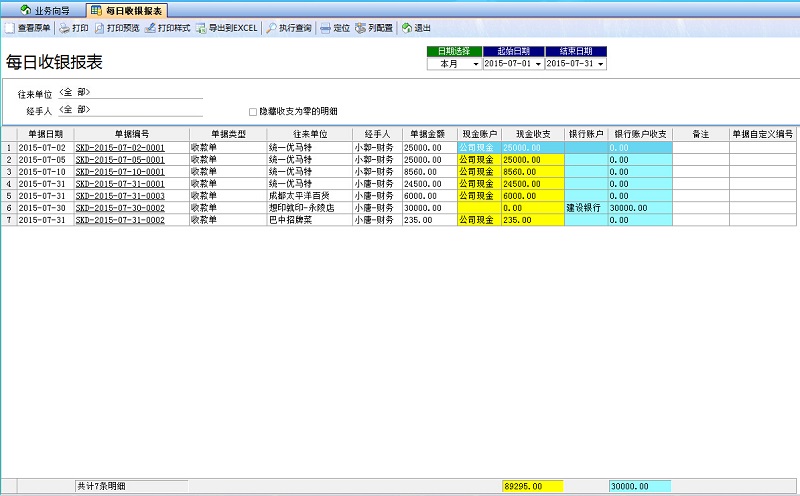Select the 每日收银报表 tab
800x496 pixels.
pos(128,10)
